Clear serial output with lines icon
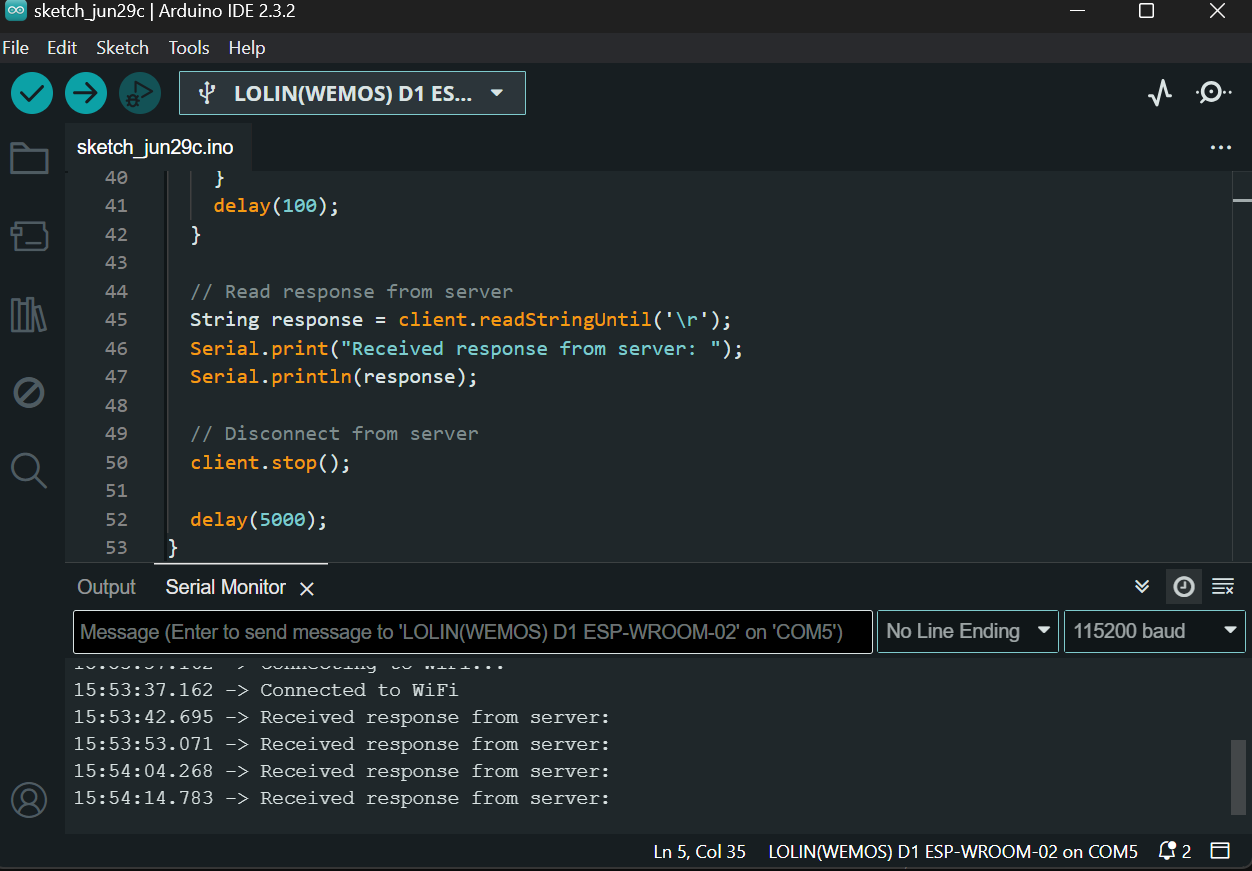The width and height of the screenshot is (1252, 871). coord(1222,587)
